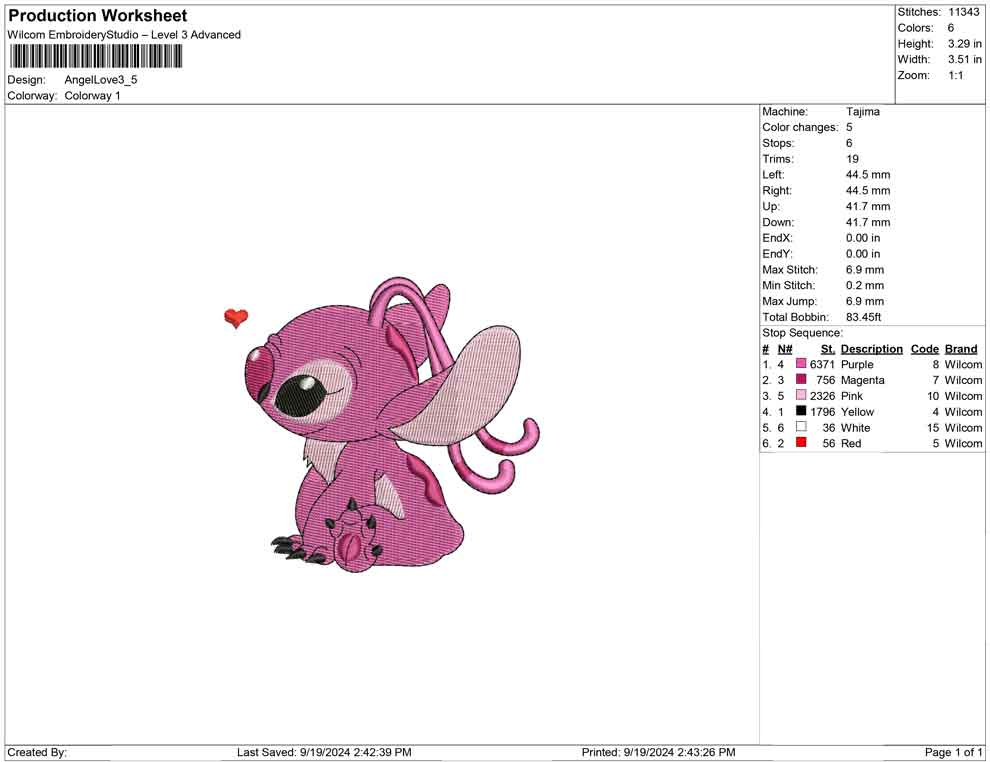Click the 'Created By:' footer label

coord(37,752)
